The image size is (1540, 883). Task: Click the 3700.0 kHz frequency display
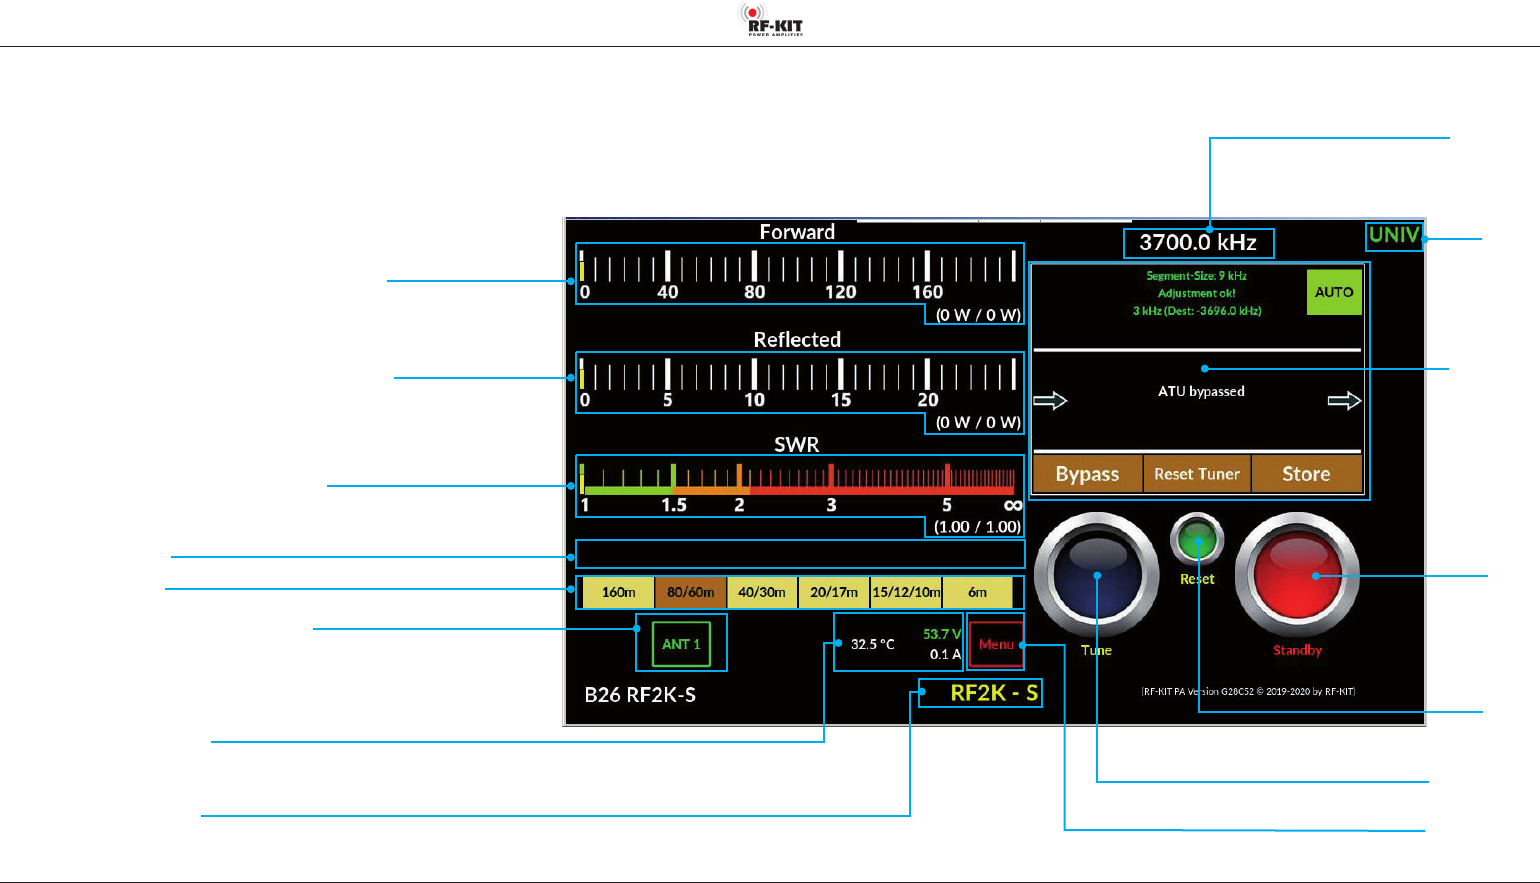tap(1198, 243)
